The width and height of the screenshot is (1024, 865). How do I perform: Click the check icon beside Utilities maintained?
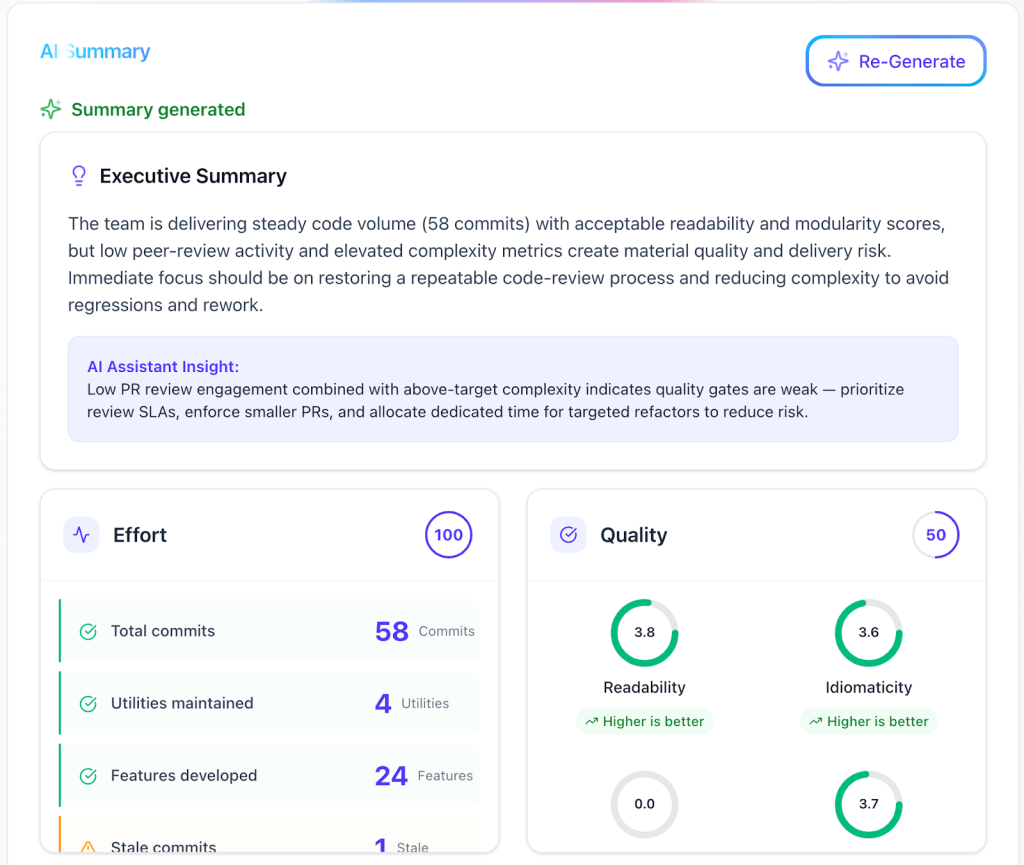[88, 704]
